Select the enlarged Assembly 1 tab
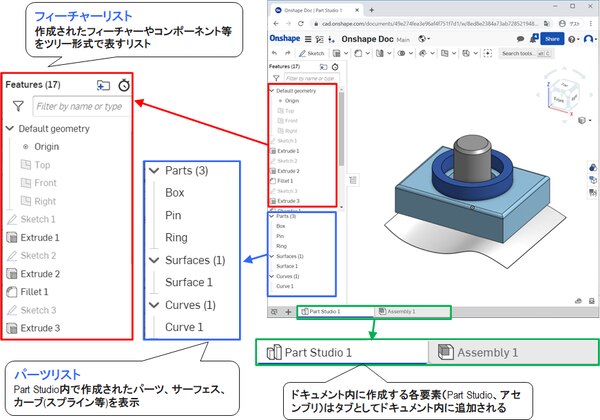 tap(513, 352)
